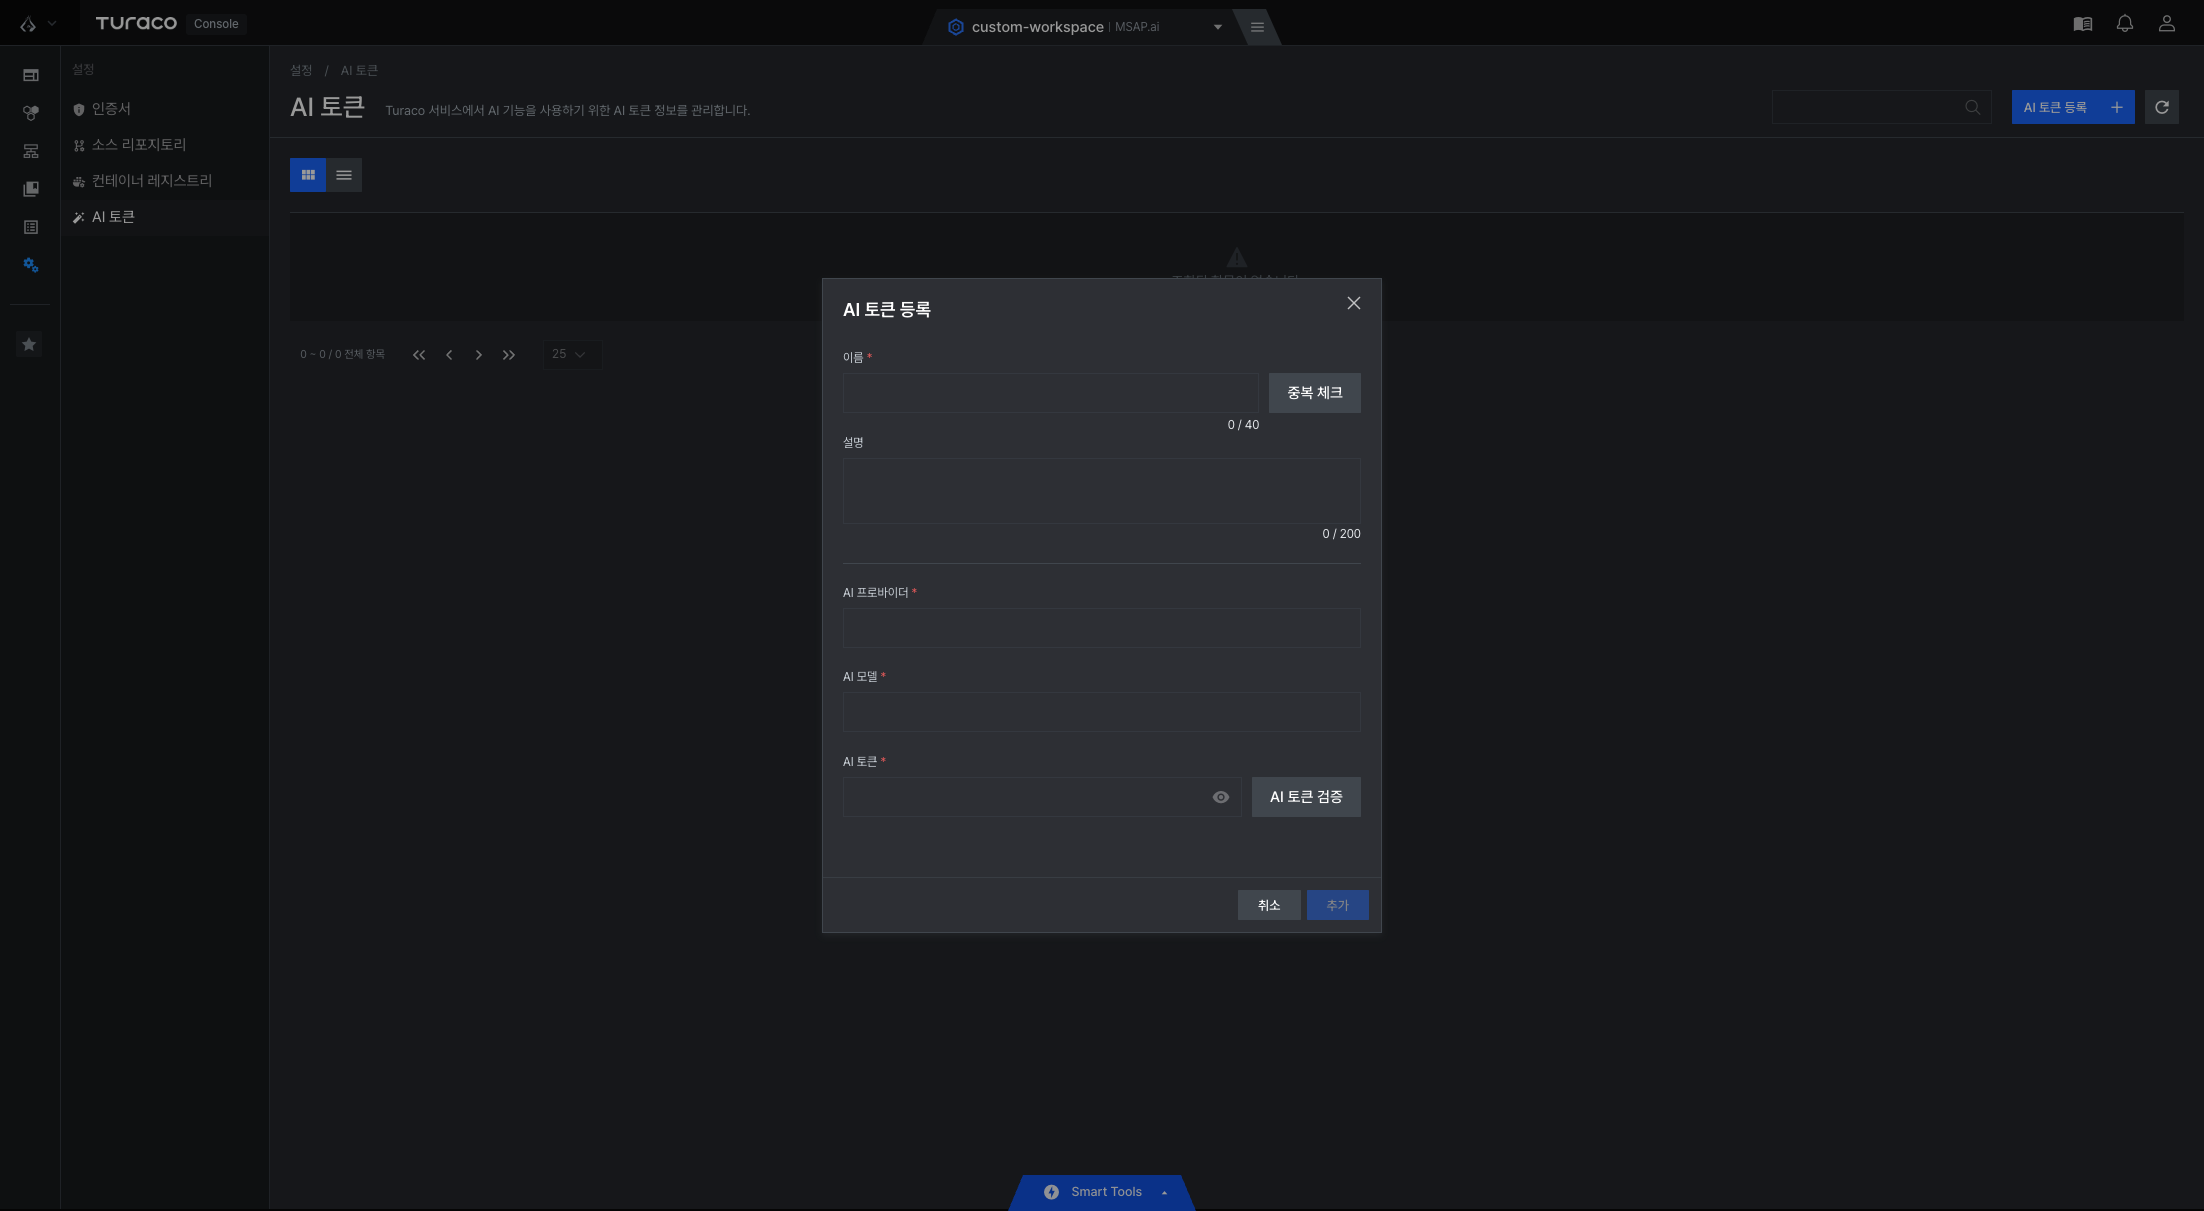This screenshot has width=2204, height=1211.
Task: Select 소스 리포지토리 in settings menu
Action: pyautogui.click(x=139, y=145)
